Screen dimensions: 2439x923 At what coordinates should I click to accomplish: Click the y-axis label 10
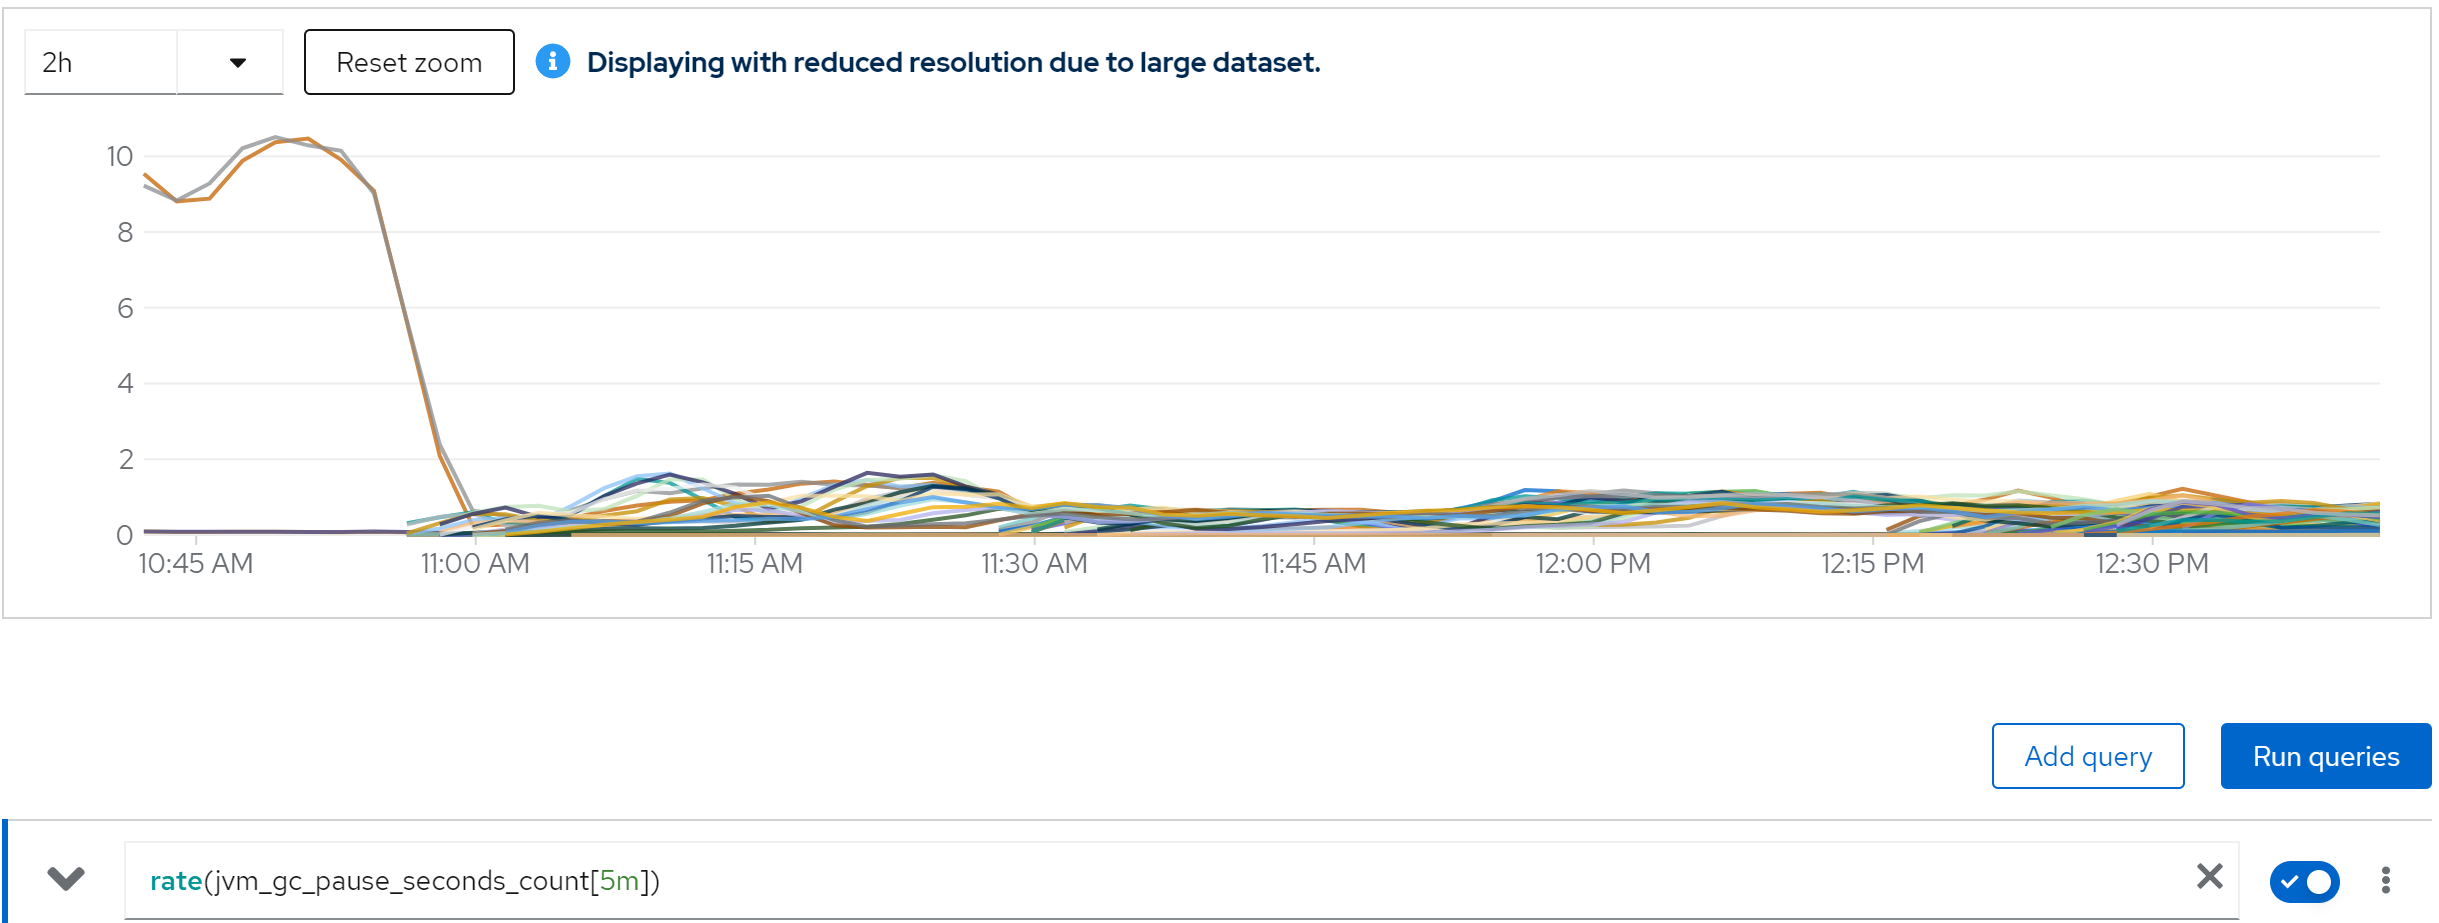point(120,156)
